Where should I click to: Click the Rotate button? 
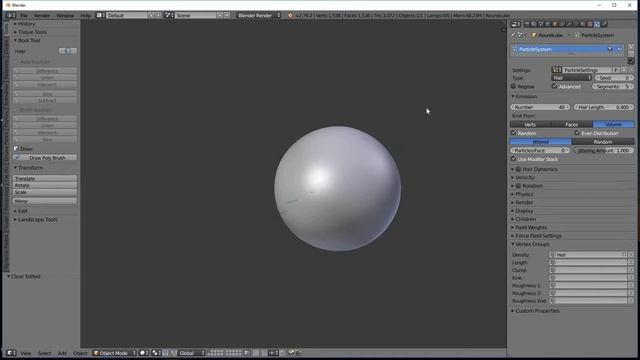click(45, 185)
